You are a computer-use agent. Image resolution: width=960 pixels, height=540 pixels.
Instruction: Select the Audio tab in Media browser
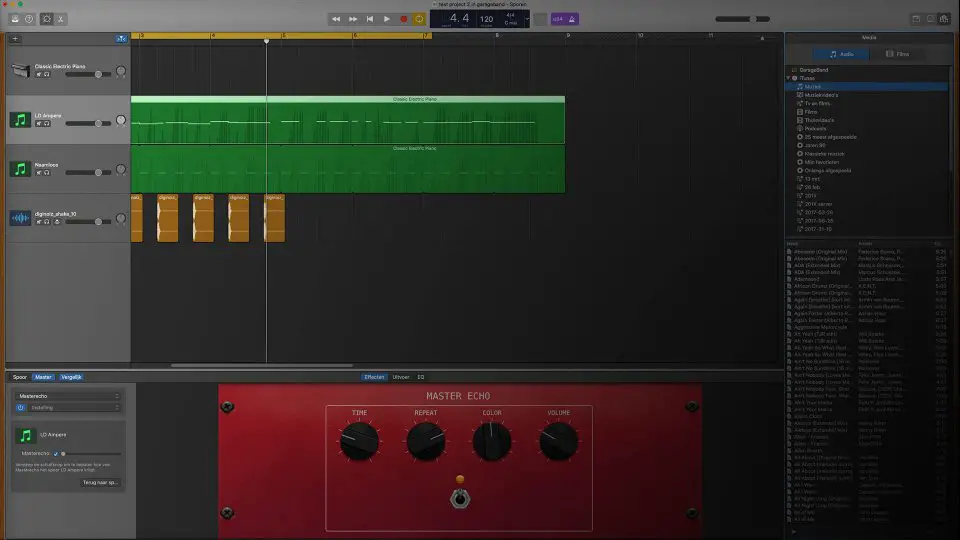841,54
